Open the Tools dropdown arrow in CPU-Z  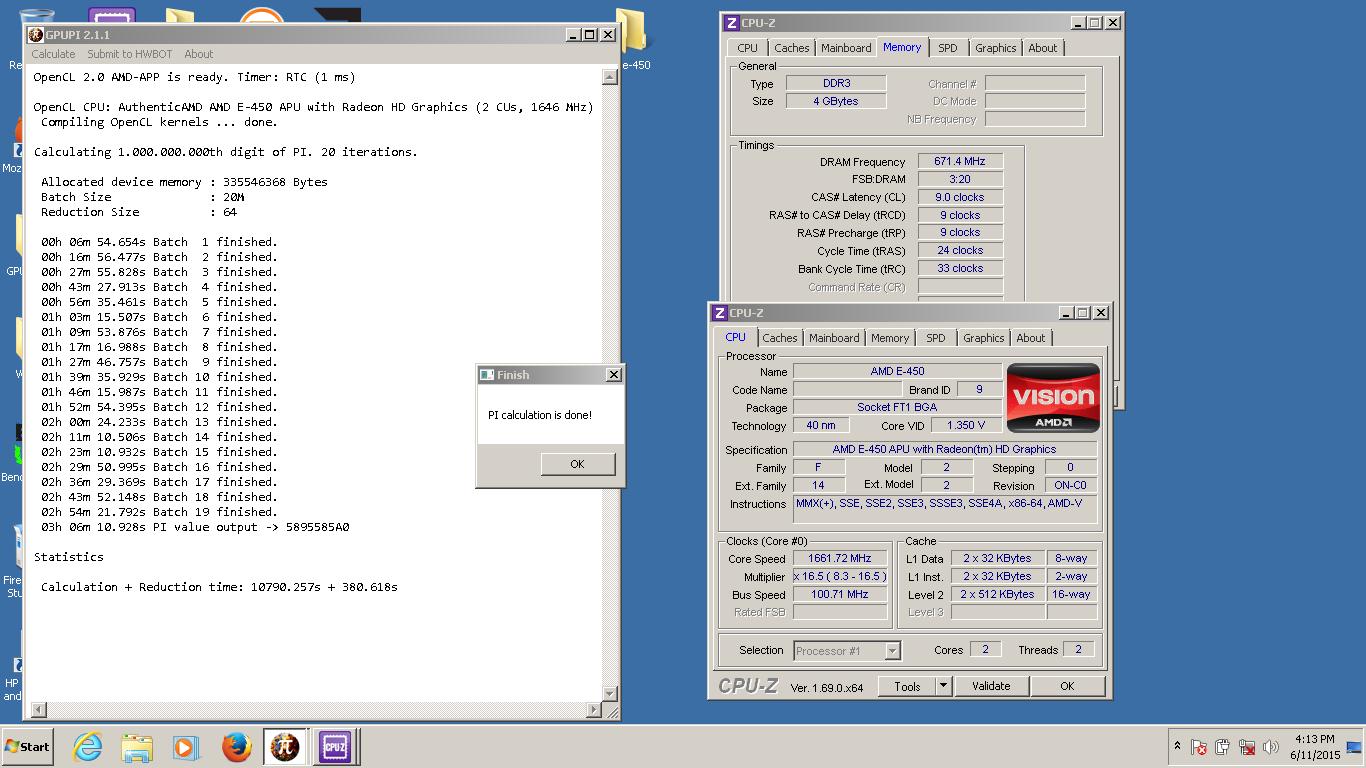[x=942, y=686]
